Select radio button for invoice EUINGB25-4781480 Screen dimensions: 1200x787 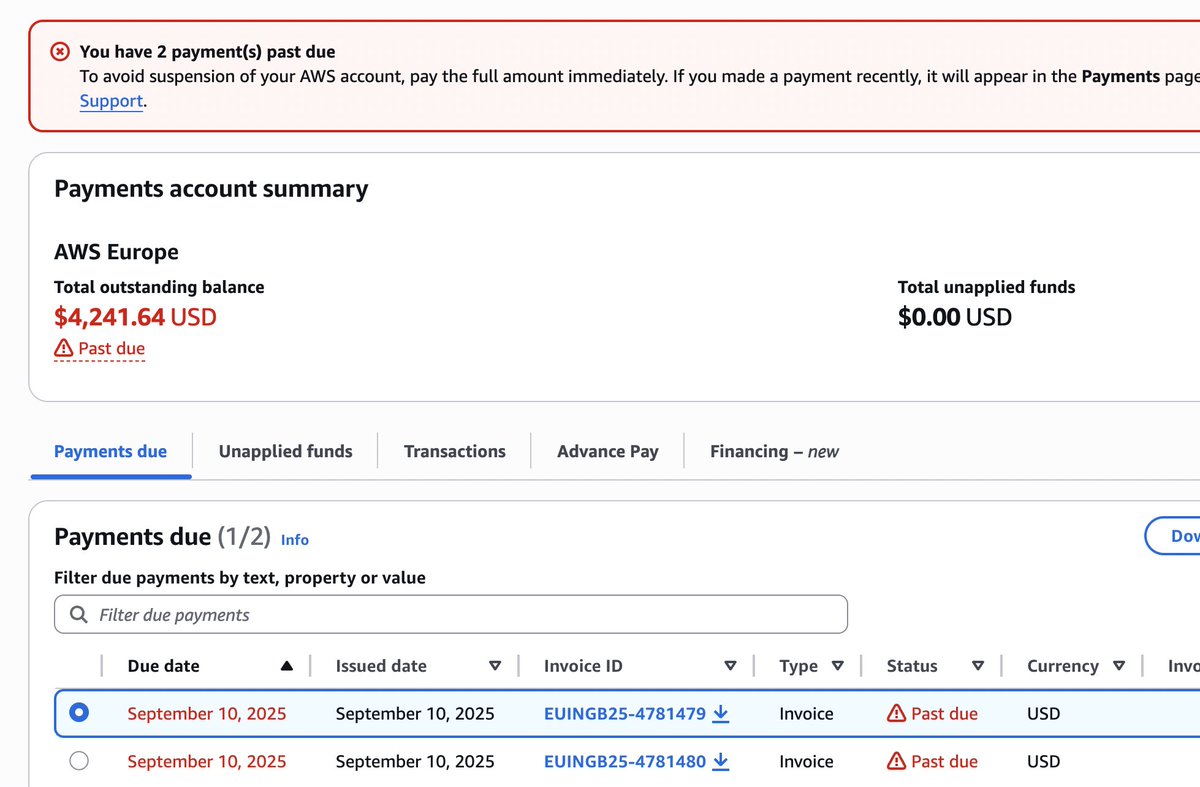79,761
